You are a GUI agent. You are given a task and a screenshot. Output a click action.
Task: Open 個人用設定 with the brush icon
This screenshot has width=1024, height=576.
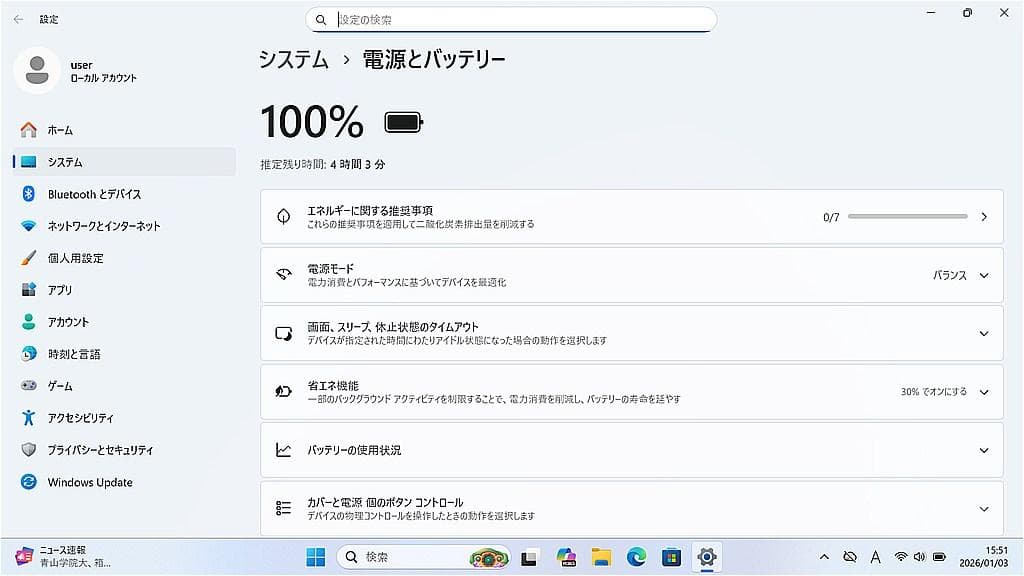(80, 258)
